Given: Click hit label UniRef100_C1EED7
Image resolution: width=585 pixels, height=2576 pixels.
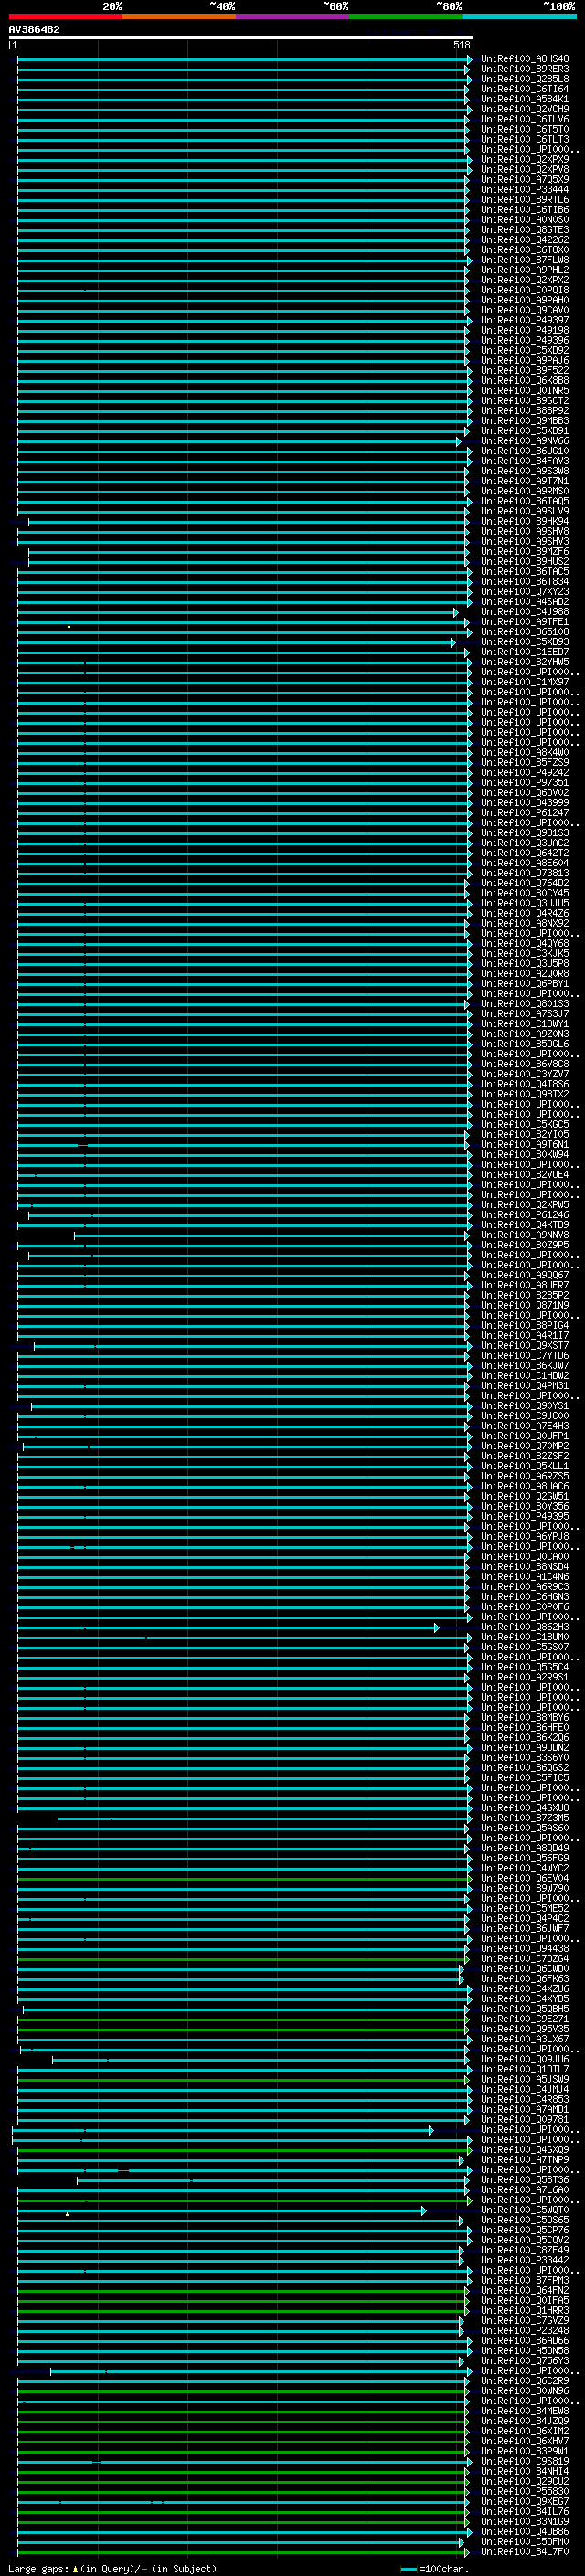Looking at the screenshot, I should [524, 652].
